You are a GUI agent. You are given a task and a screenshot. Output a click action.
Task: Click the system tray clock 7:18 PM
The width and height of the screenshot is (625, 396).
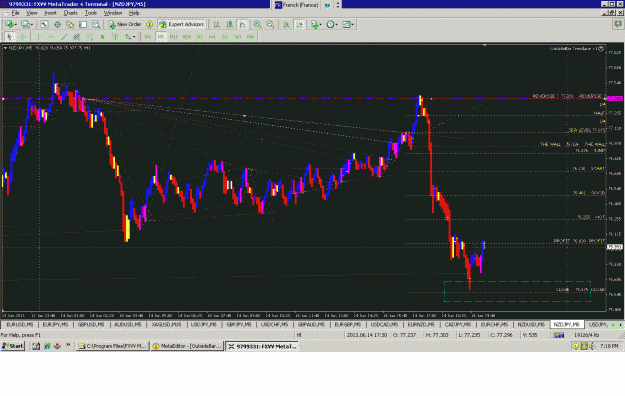click(x=609, y=346)
